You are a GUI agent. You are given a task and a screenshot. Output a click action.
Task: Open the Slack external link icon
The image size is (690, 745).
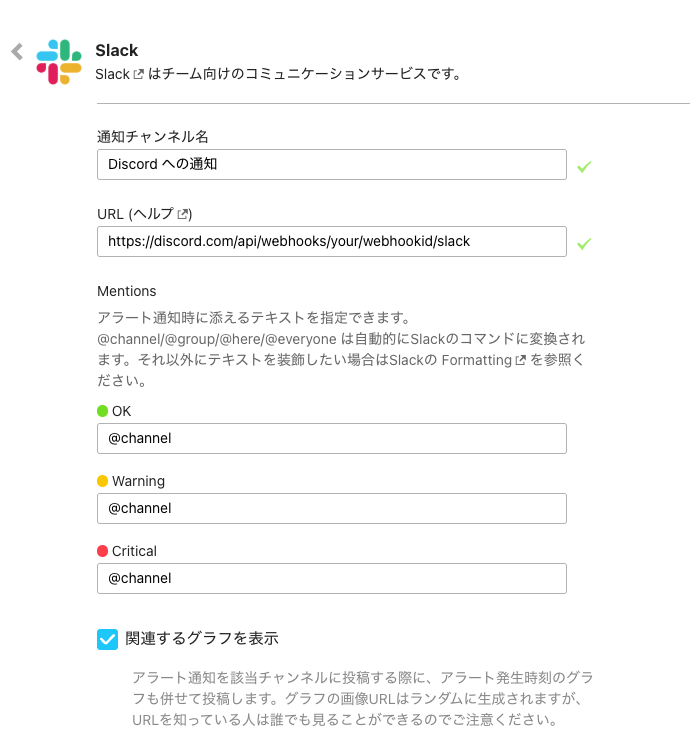point(138,75)
